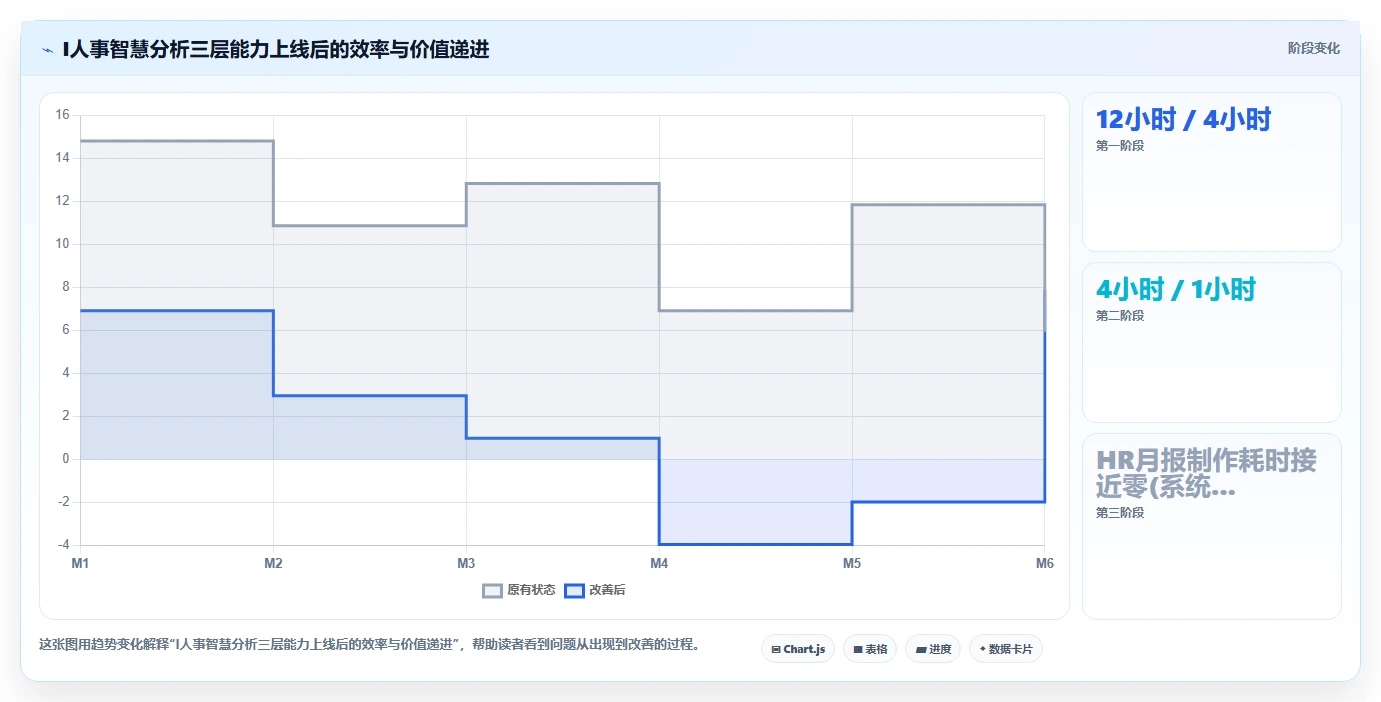Open the 12小时 / 4小时 first-stage card

(x=1211, y=172)
